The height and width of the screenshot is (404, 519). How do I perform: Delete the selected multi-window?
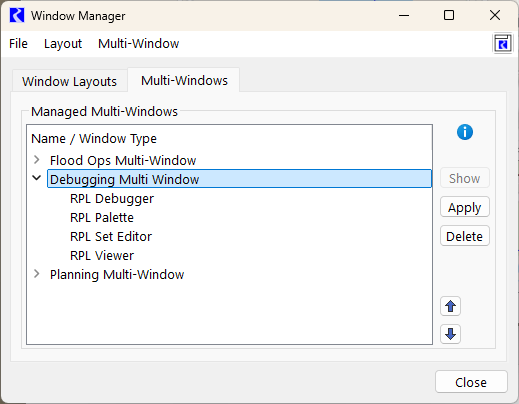click(465, 236)
